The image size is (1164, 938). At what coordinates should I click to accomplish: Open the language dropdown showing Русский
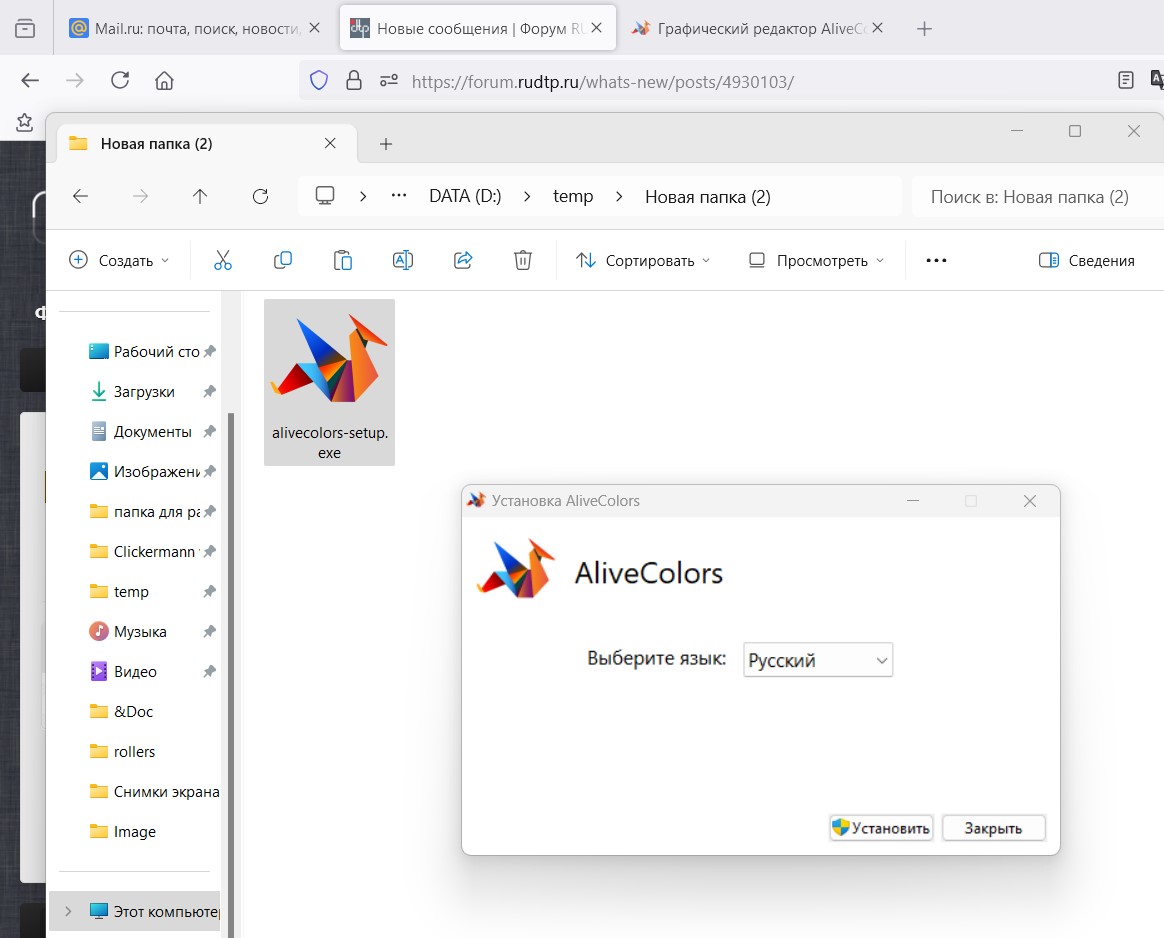tap(817, 660)
